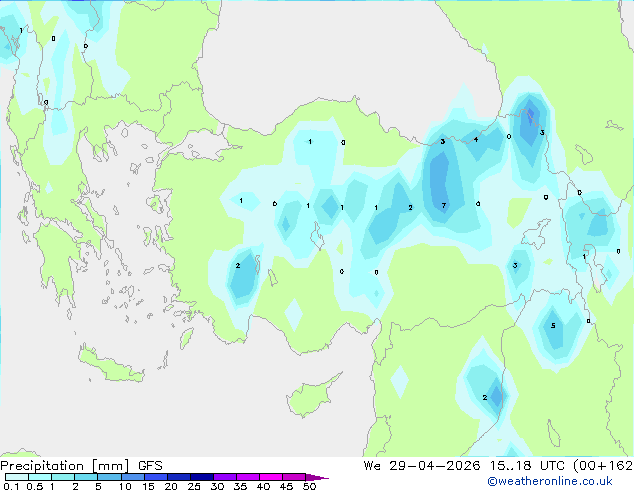
Task: Click the purple arrow end of legend bar
Action: tap(317, 477)
